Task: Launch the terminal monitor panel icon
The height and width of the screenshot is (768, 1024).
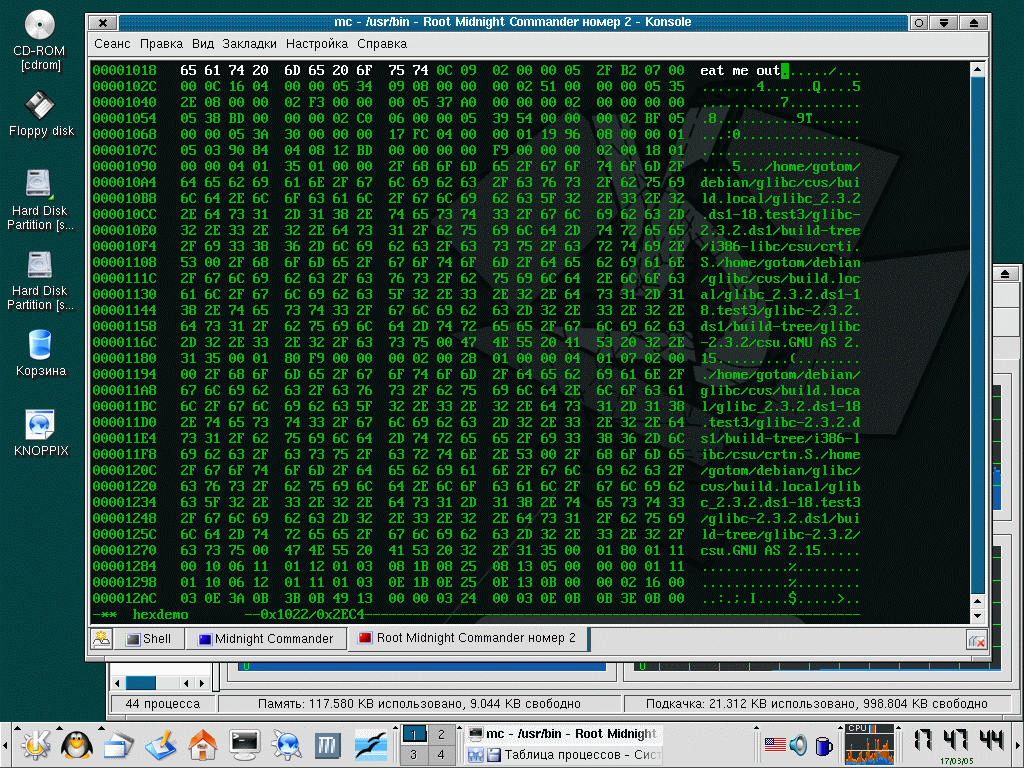Action: [x=244, y=745]
